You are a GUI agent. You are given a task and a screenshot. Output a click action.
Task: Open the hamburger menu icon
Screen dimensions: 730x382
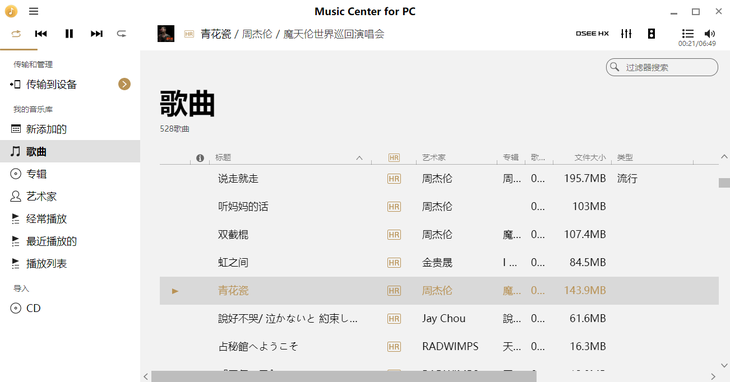pyautogui.click(x=34, y=11)
